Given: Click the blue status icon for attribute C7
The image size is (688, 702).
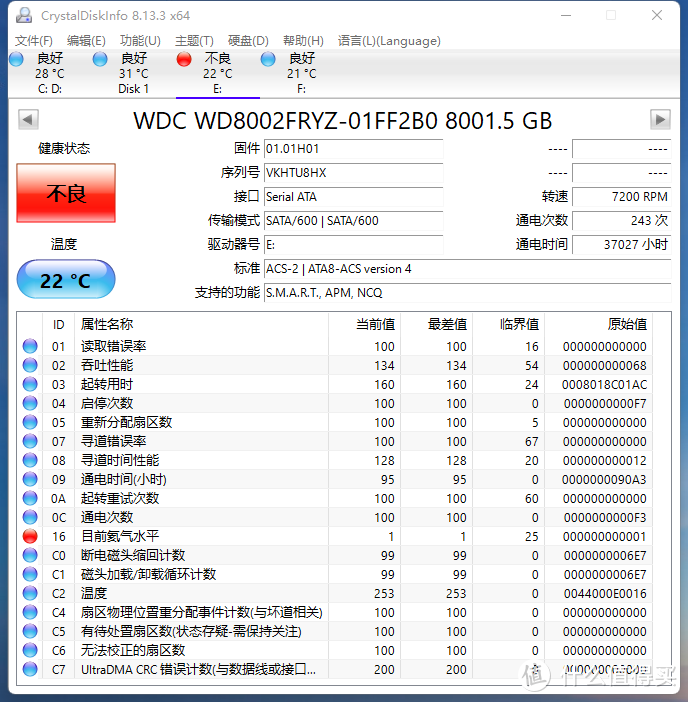Looking at the screenshot, I should coord(30,669).
